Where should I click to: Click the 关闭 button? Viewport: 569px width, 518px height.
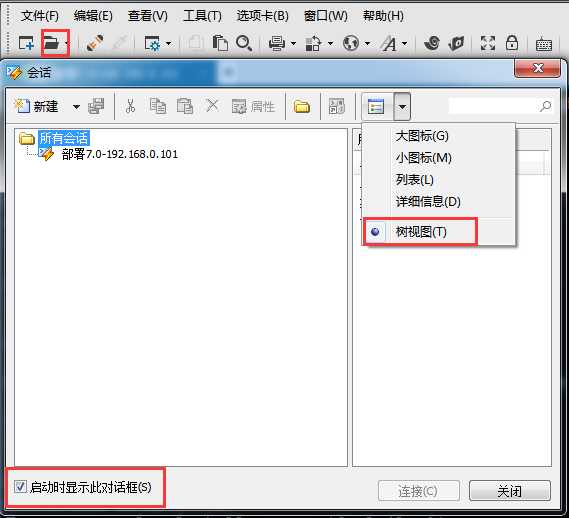pos(510,491)
